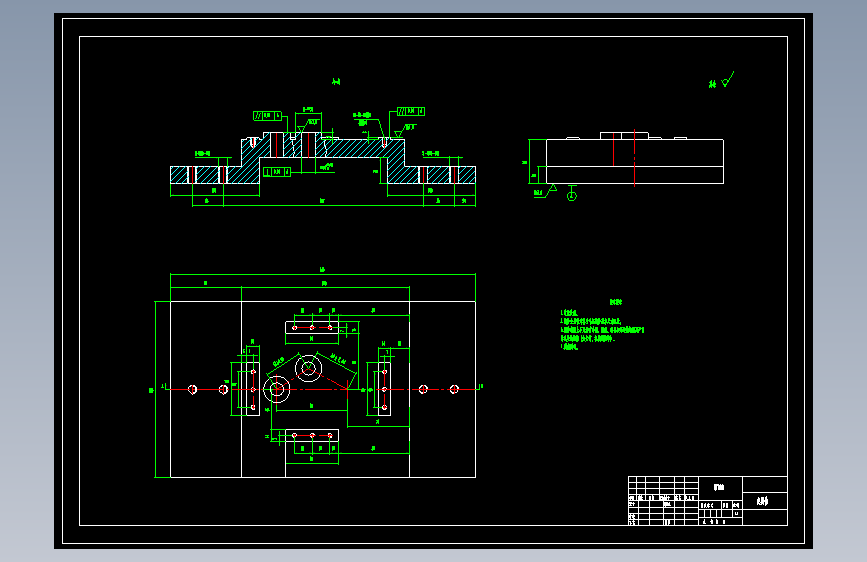Click the large concentric circle in plan view
Viewport: 867px width, 562px height.
coord(276,389)
